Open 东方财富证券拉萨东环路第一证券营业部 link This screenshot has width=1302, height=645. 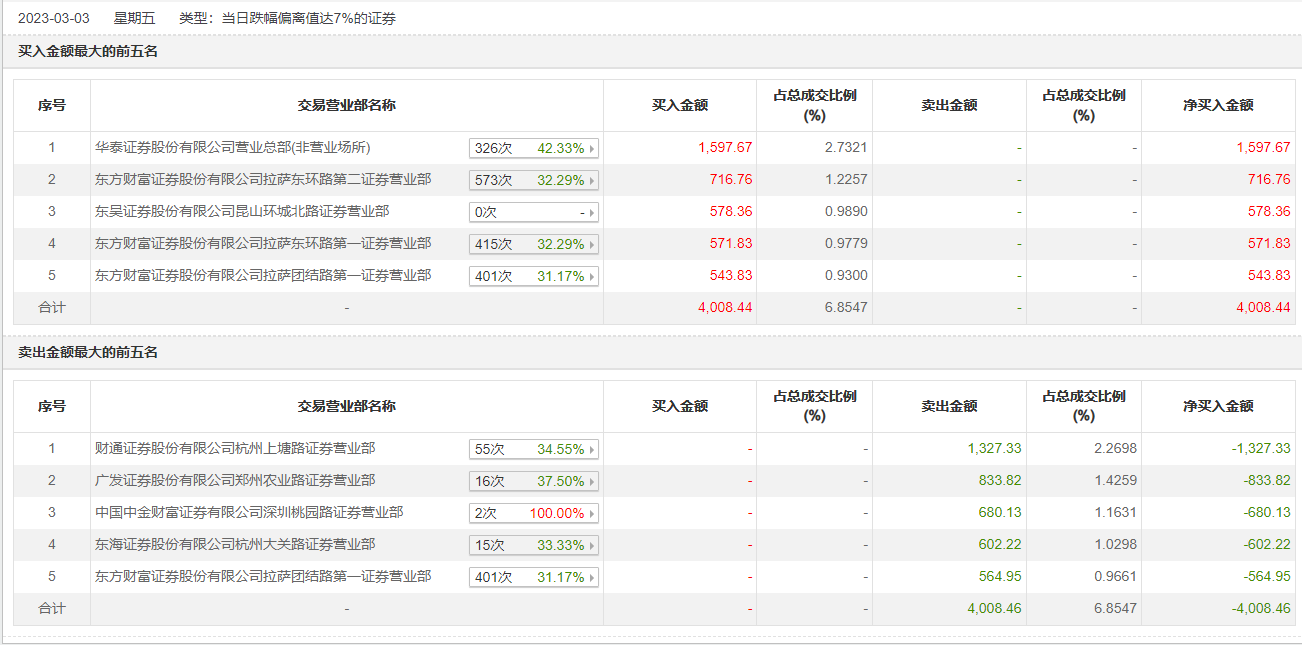click(x=263, y=244)
